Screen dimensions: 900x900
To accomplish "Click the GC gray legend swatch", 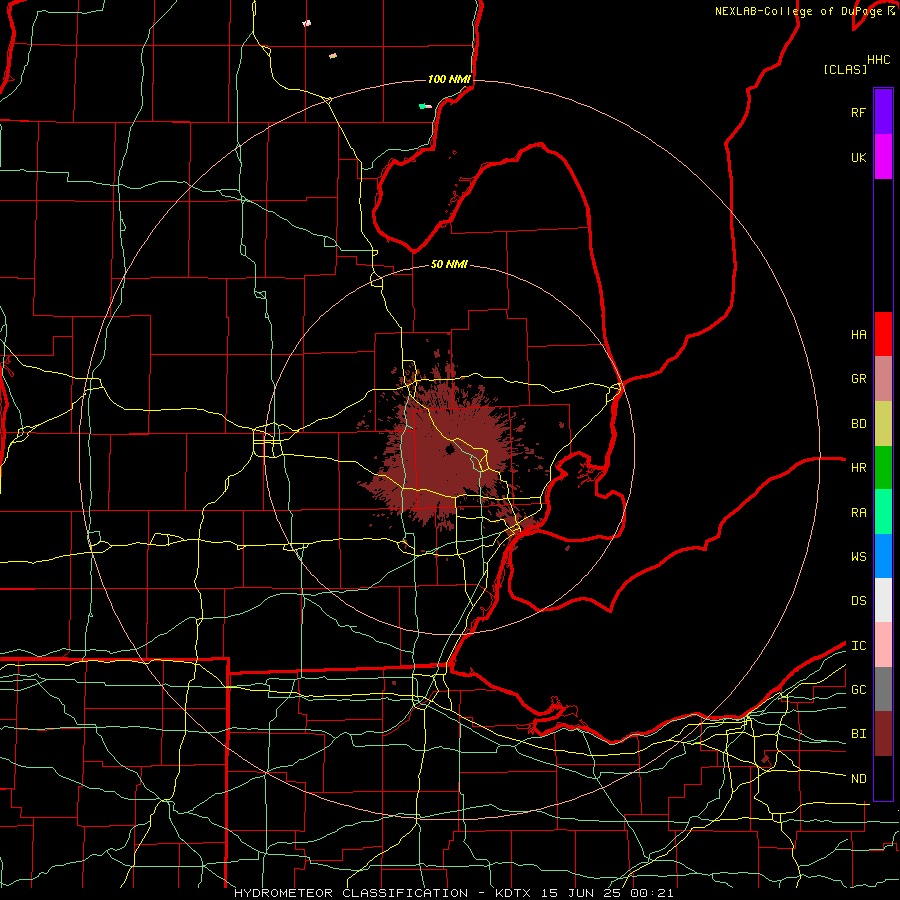I will tap(883, 689).
